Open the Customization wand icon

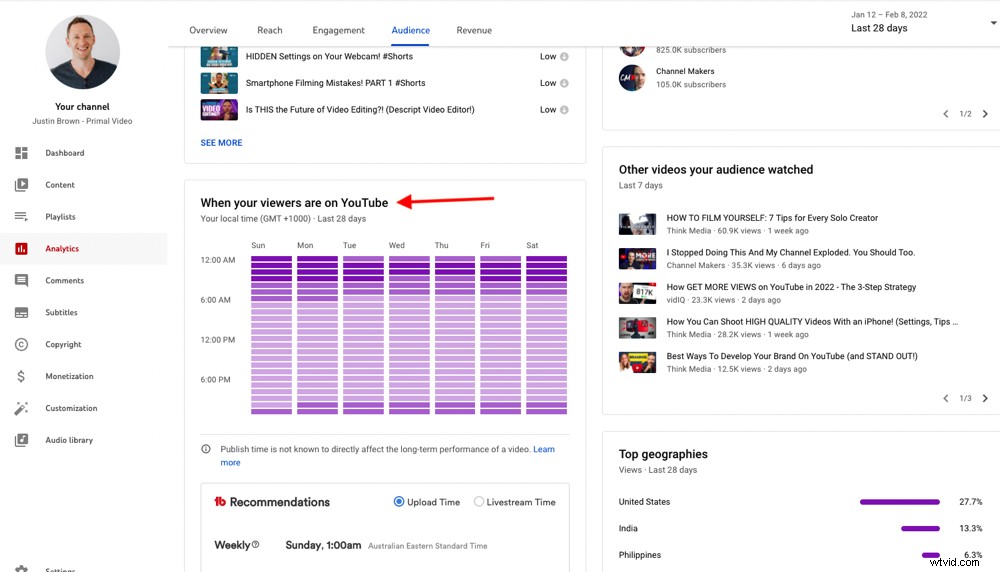[21, 408]
